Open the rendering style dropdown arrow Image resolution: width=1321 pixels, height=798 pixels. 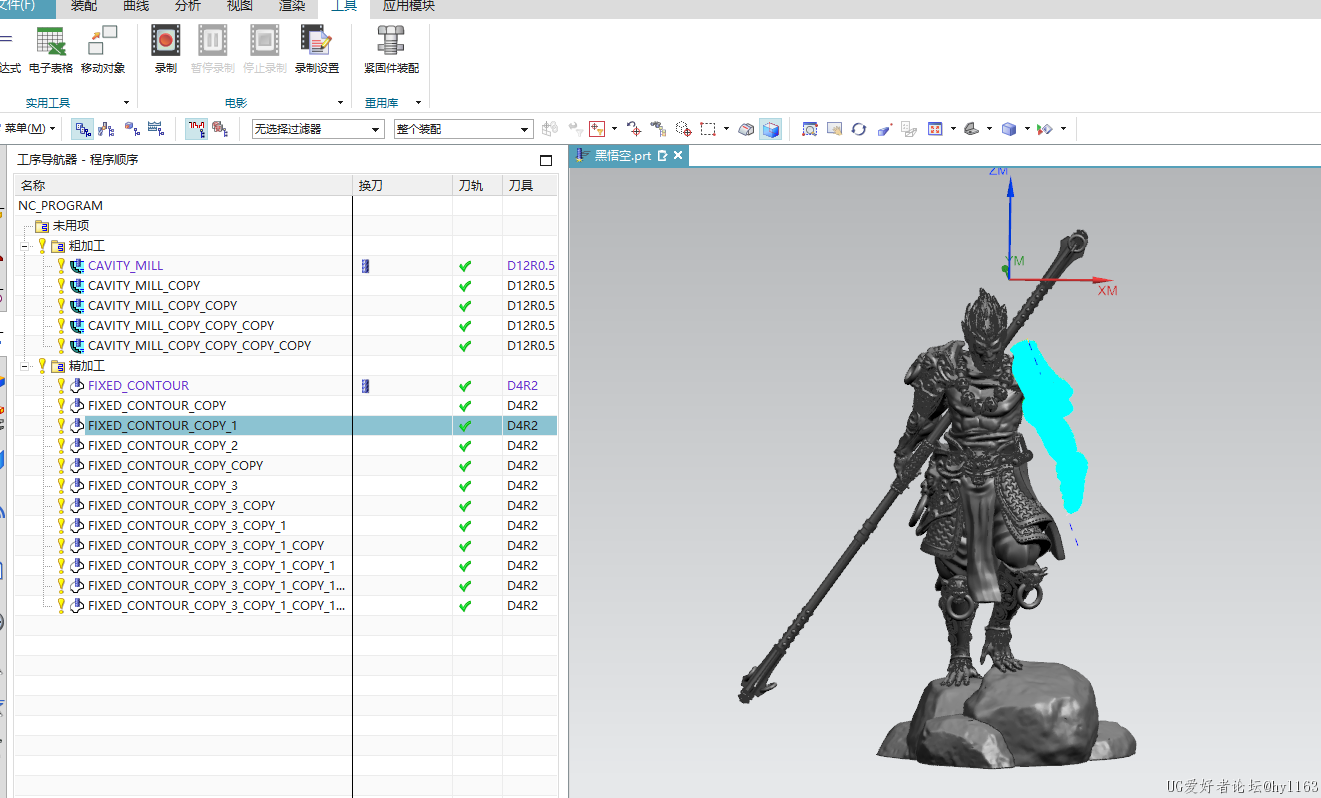pyautogui.click(x=1027, y=129)
